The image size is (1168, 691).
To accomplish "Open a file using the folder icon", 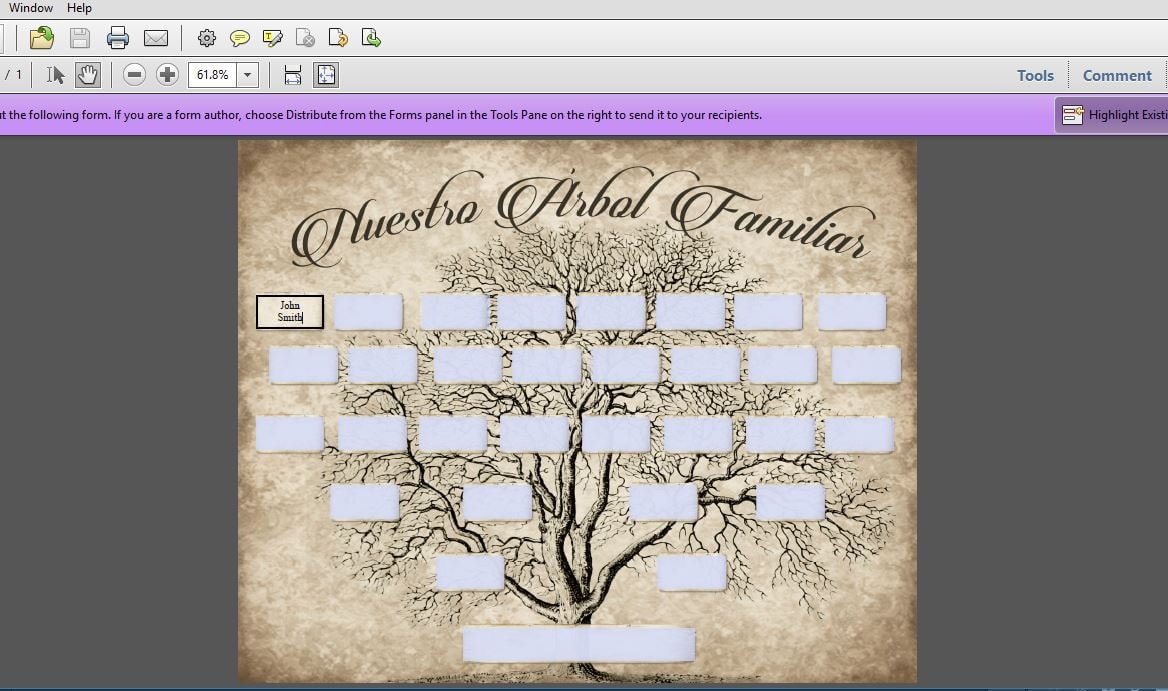I will click(41, 38).
